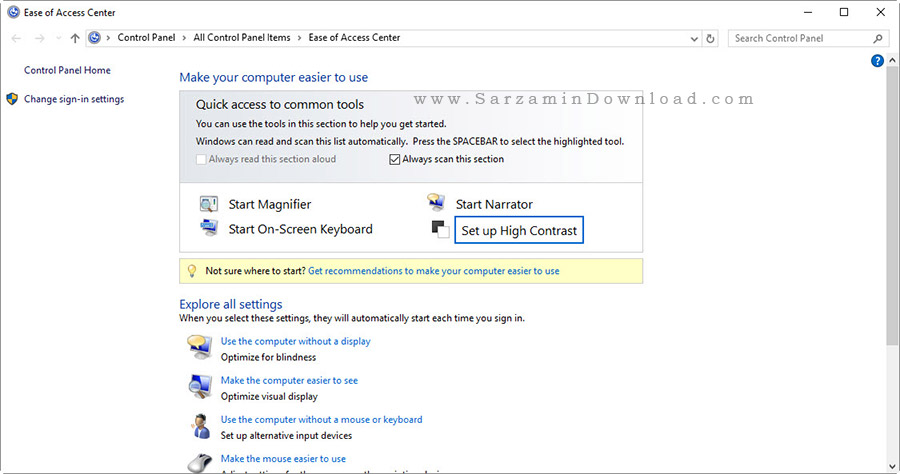Click the 'Use the computer without a display' icon
This screenshot has width=900, height=474.
[200, 348]
